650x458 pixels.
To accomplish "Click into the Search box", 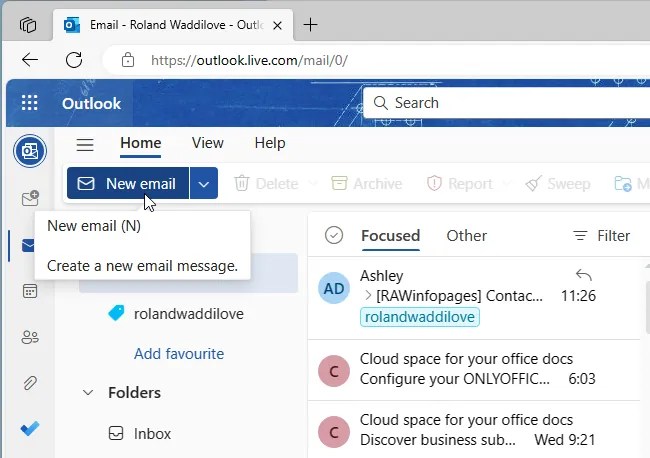I will click(506, 103).
